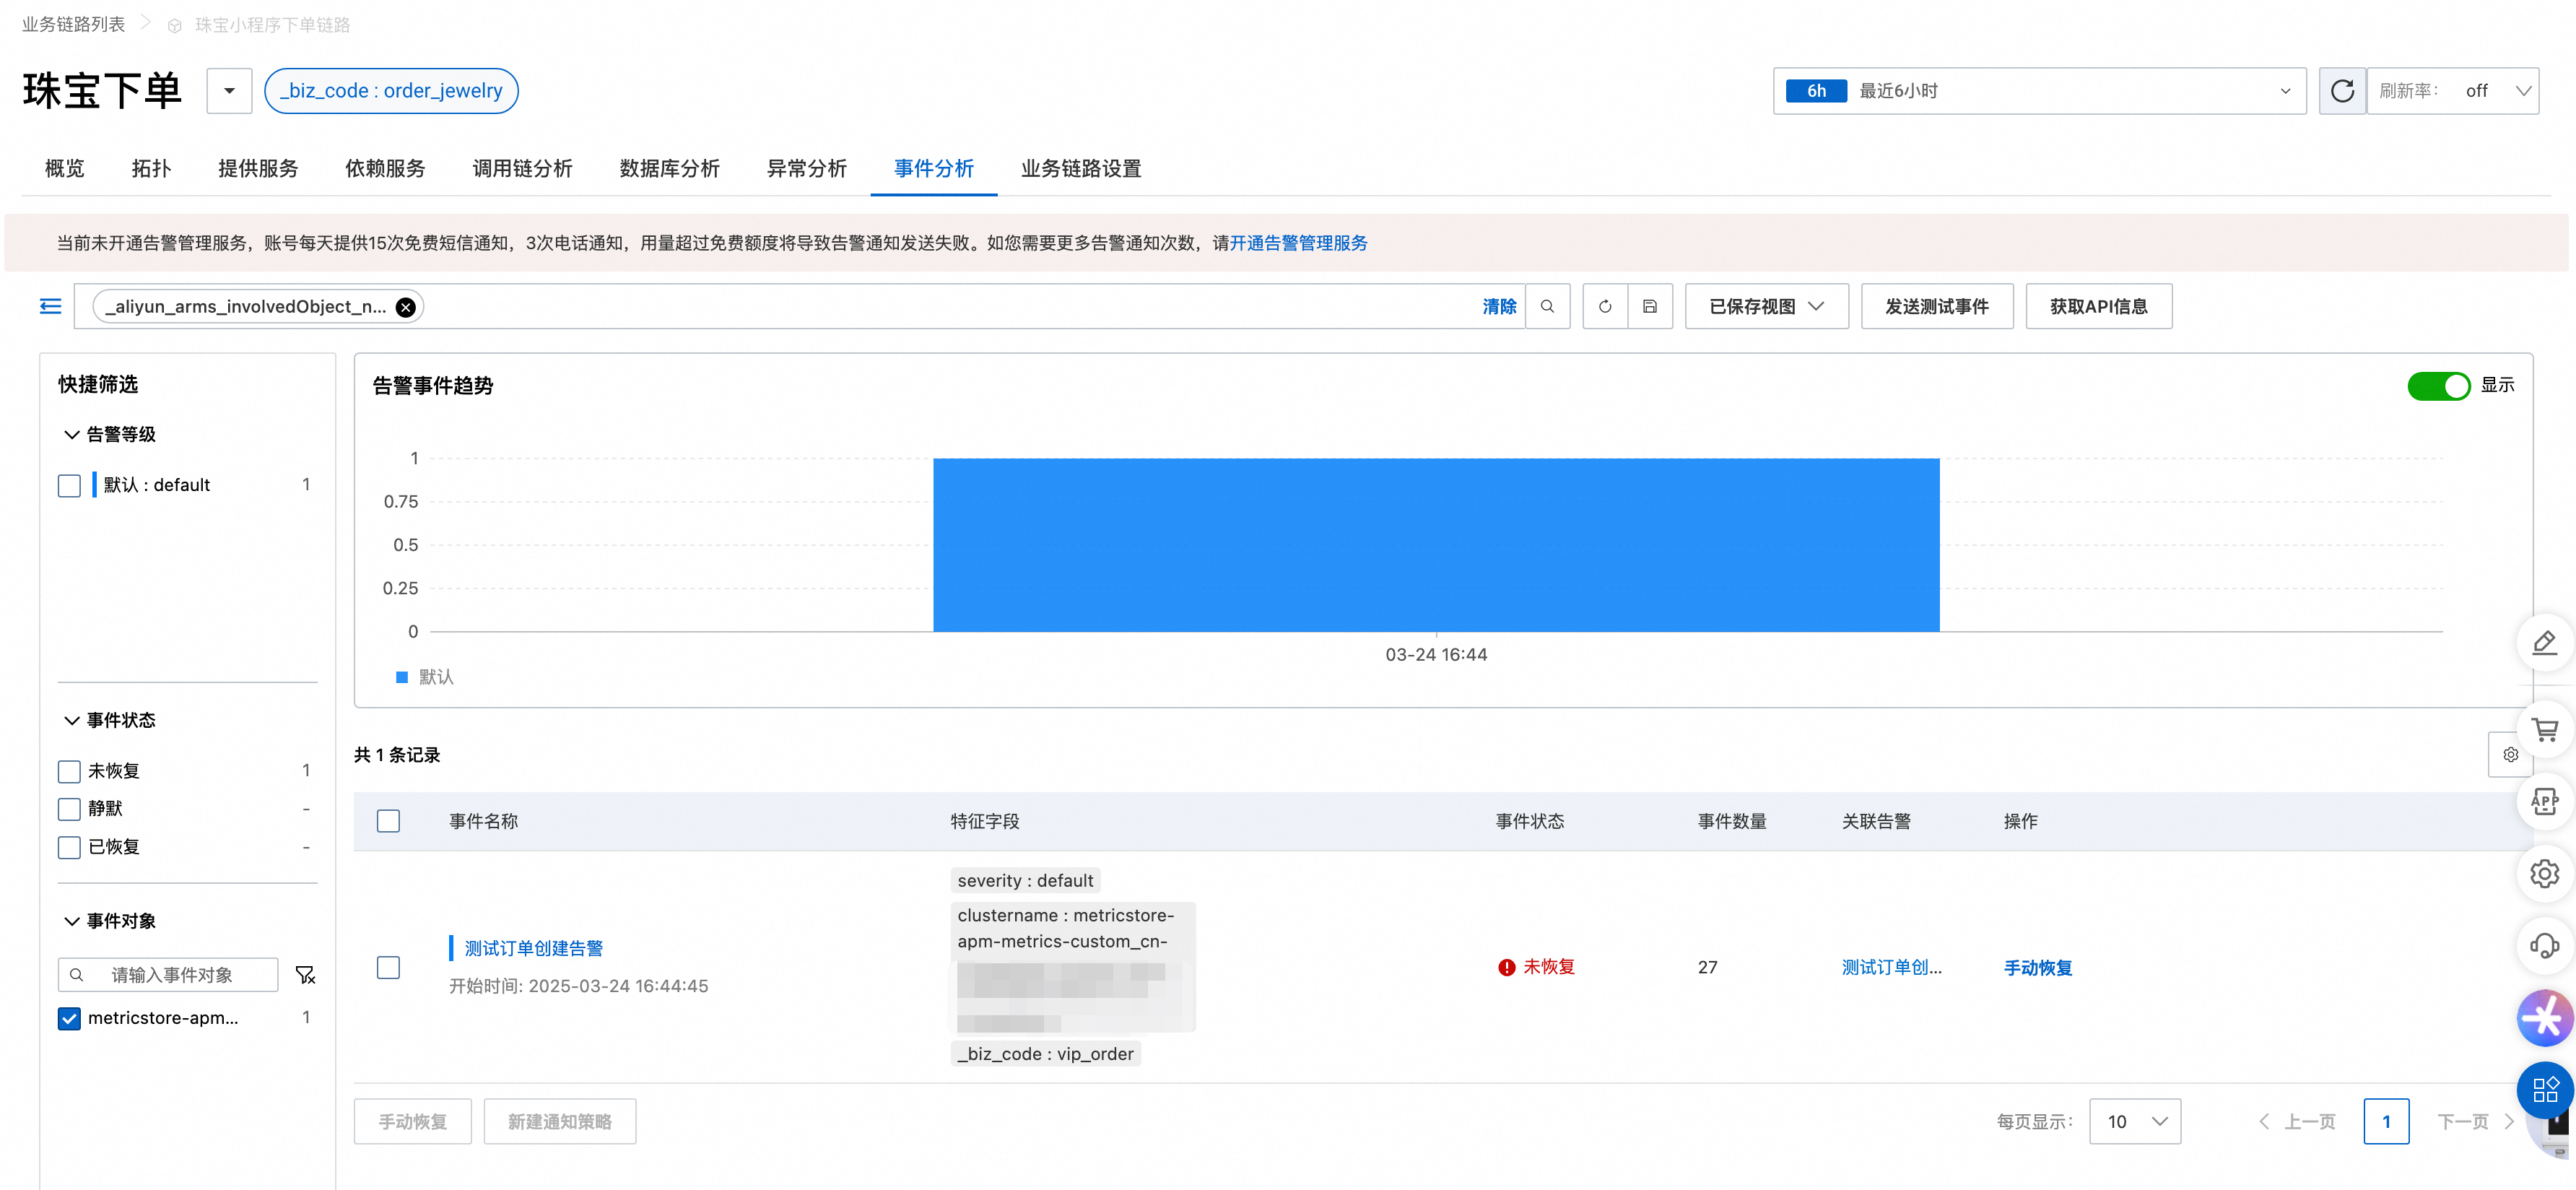Image resolution: width=2576 pixels, height=1190 pixels.
Task: Click the refresh icon beside the time range
Action: [2342, 91]
